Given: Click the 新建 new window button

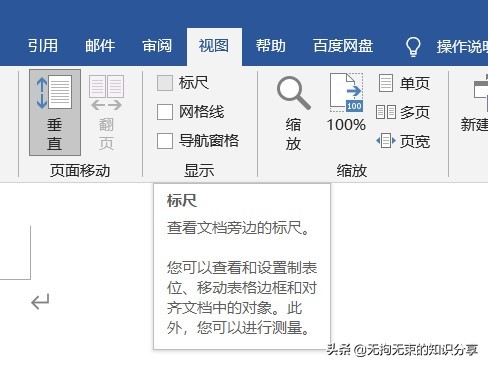Looking at the screenshot, I should (475, 103).
